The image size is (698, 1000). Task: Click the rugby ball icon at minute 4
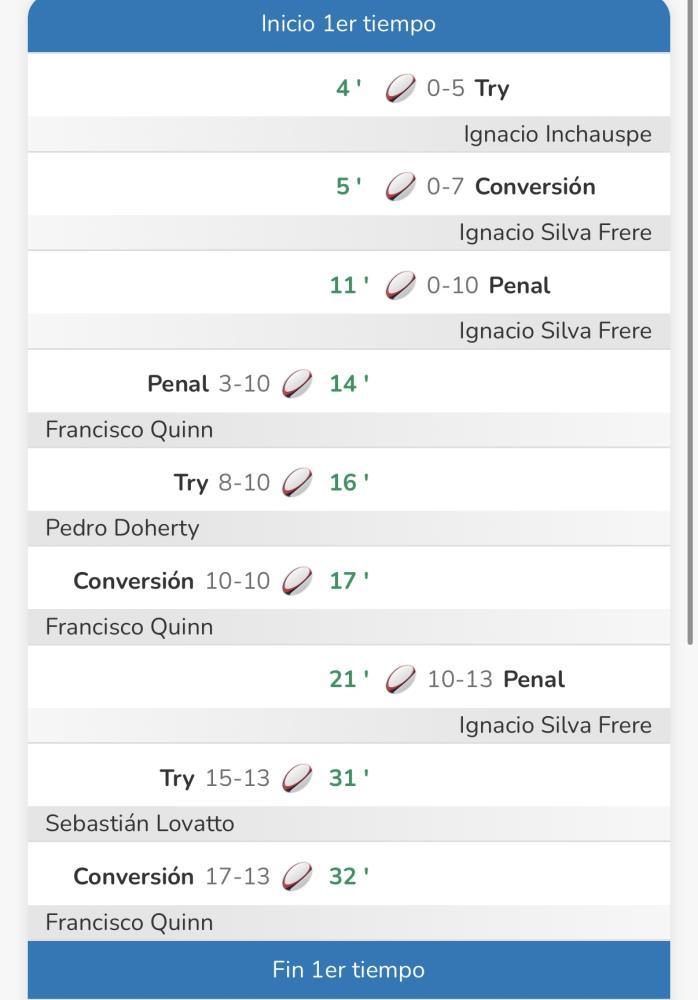coord(401,89)
